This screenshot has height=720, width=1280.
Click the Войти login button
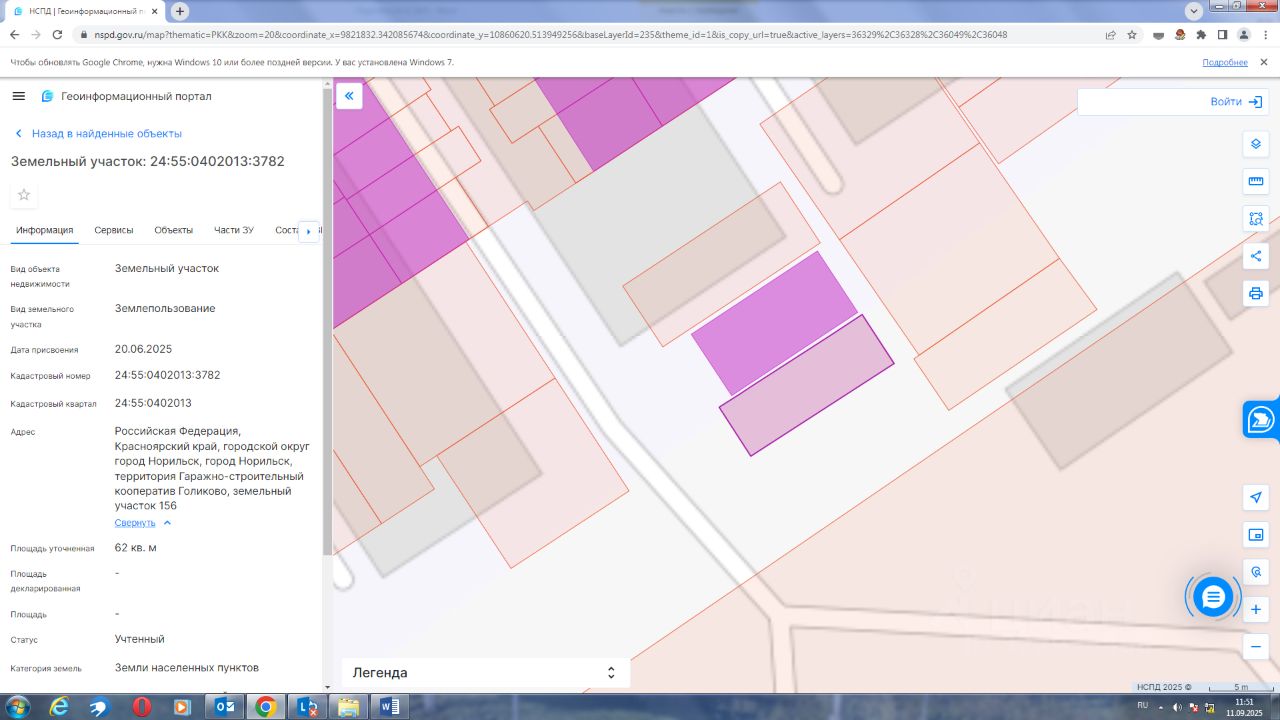(1237, 102)
